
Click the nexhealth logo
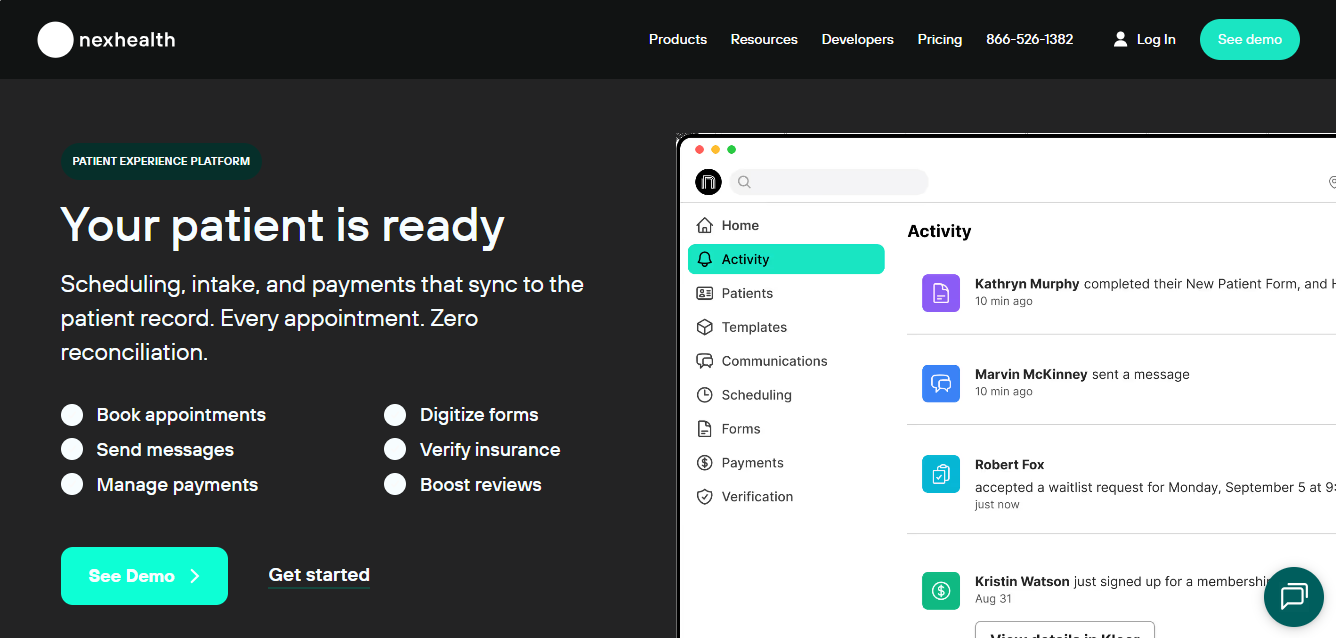[x=106, y=40]
